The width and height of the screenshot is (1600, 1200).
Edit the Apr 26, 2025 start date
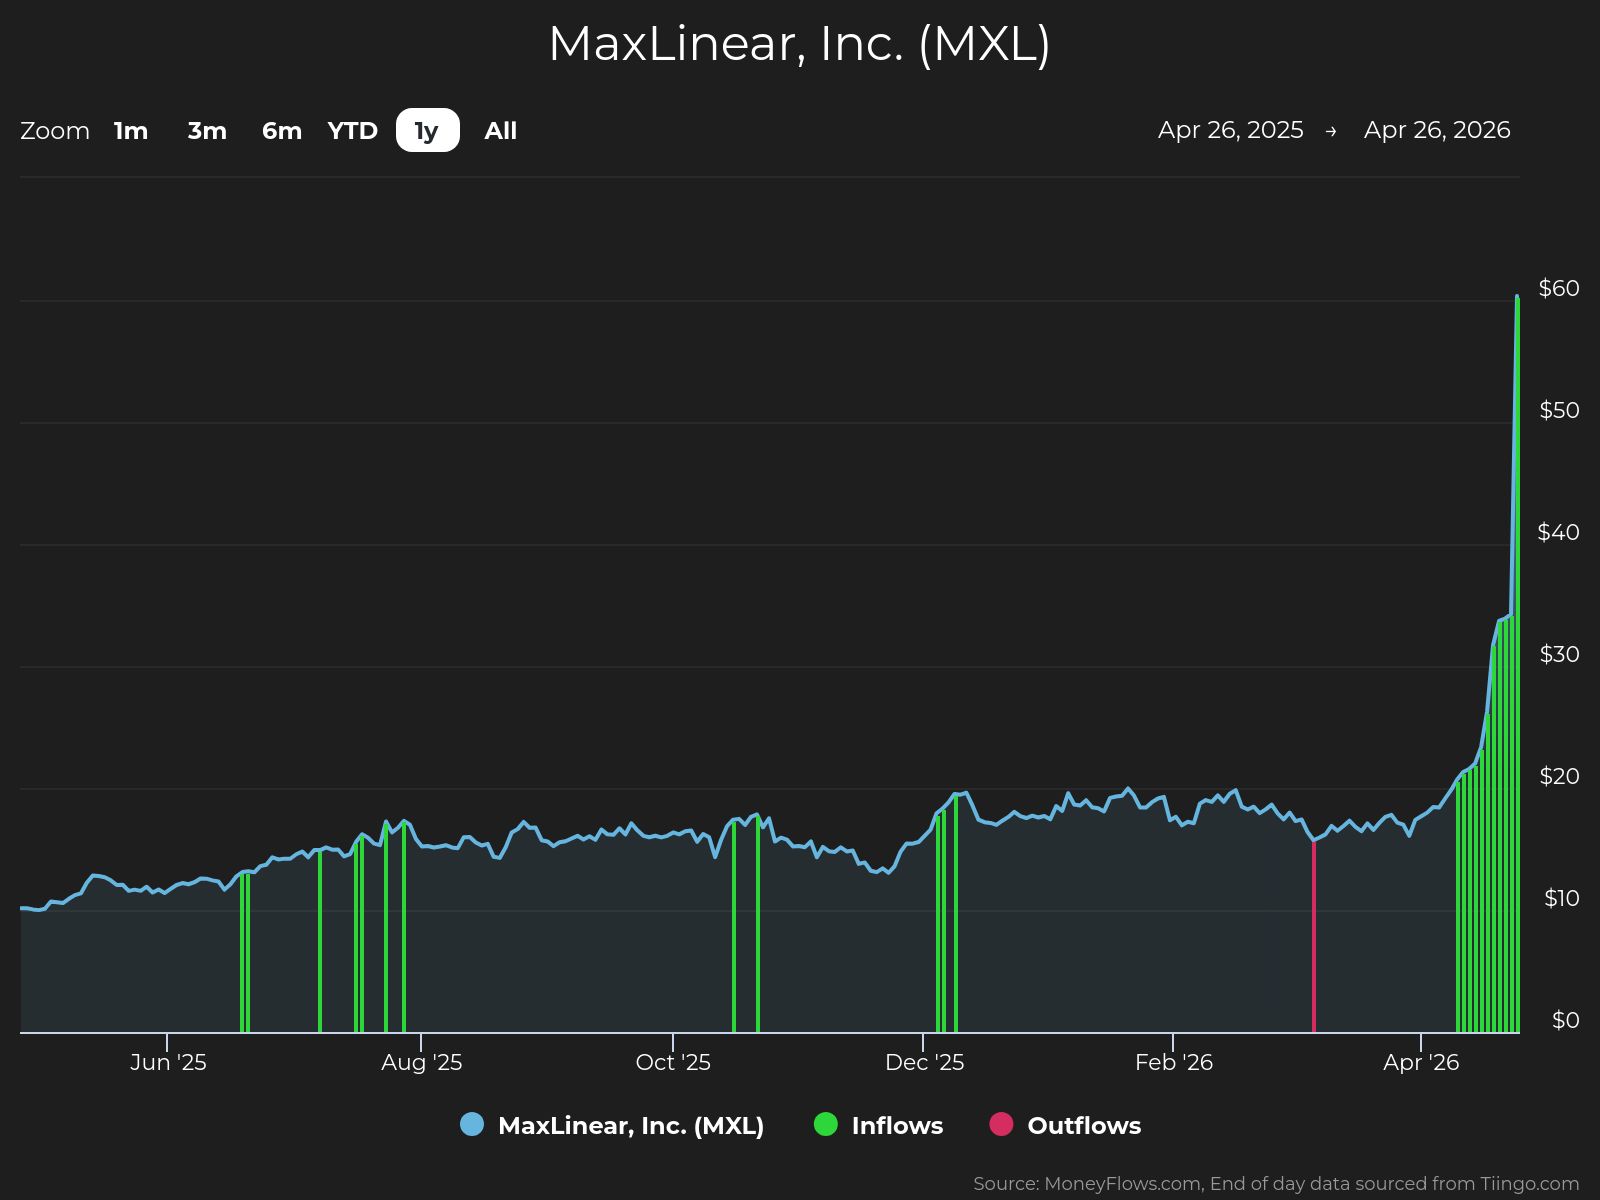[1230, 130]
